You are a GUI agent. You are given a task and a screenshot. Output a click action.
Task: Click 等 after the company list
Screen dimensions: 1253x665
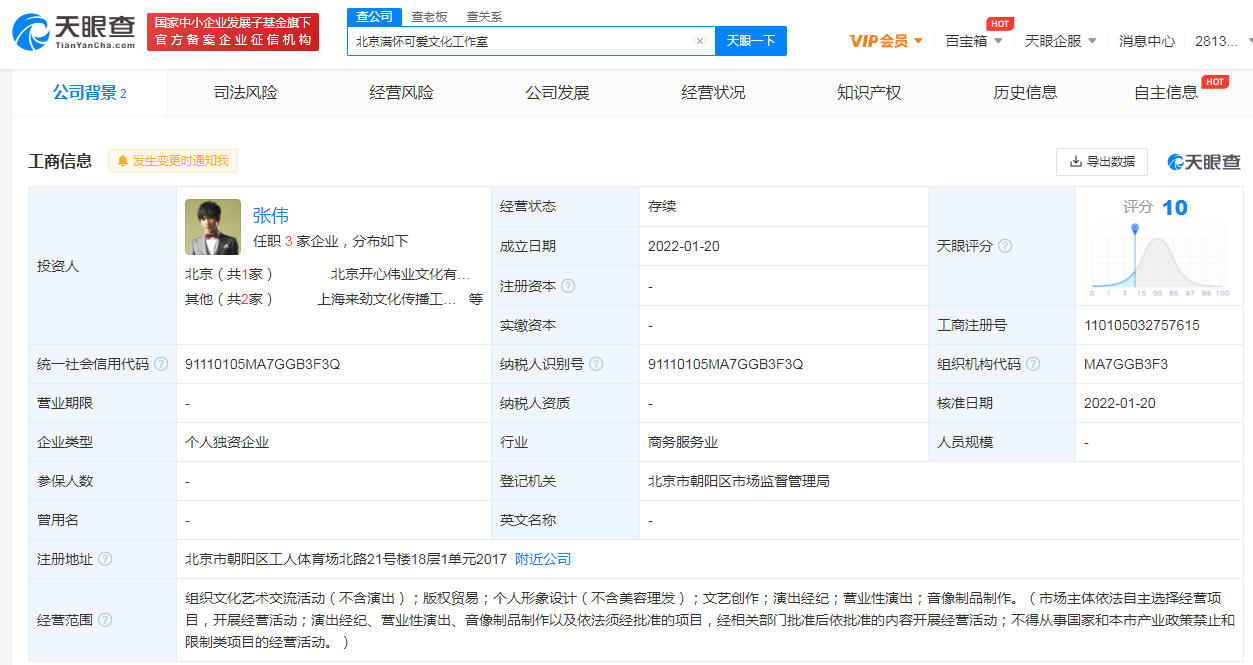(x=476, y=299)
